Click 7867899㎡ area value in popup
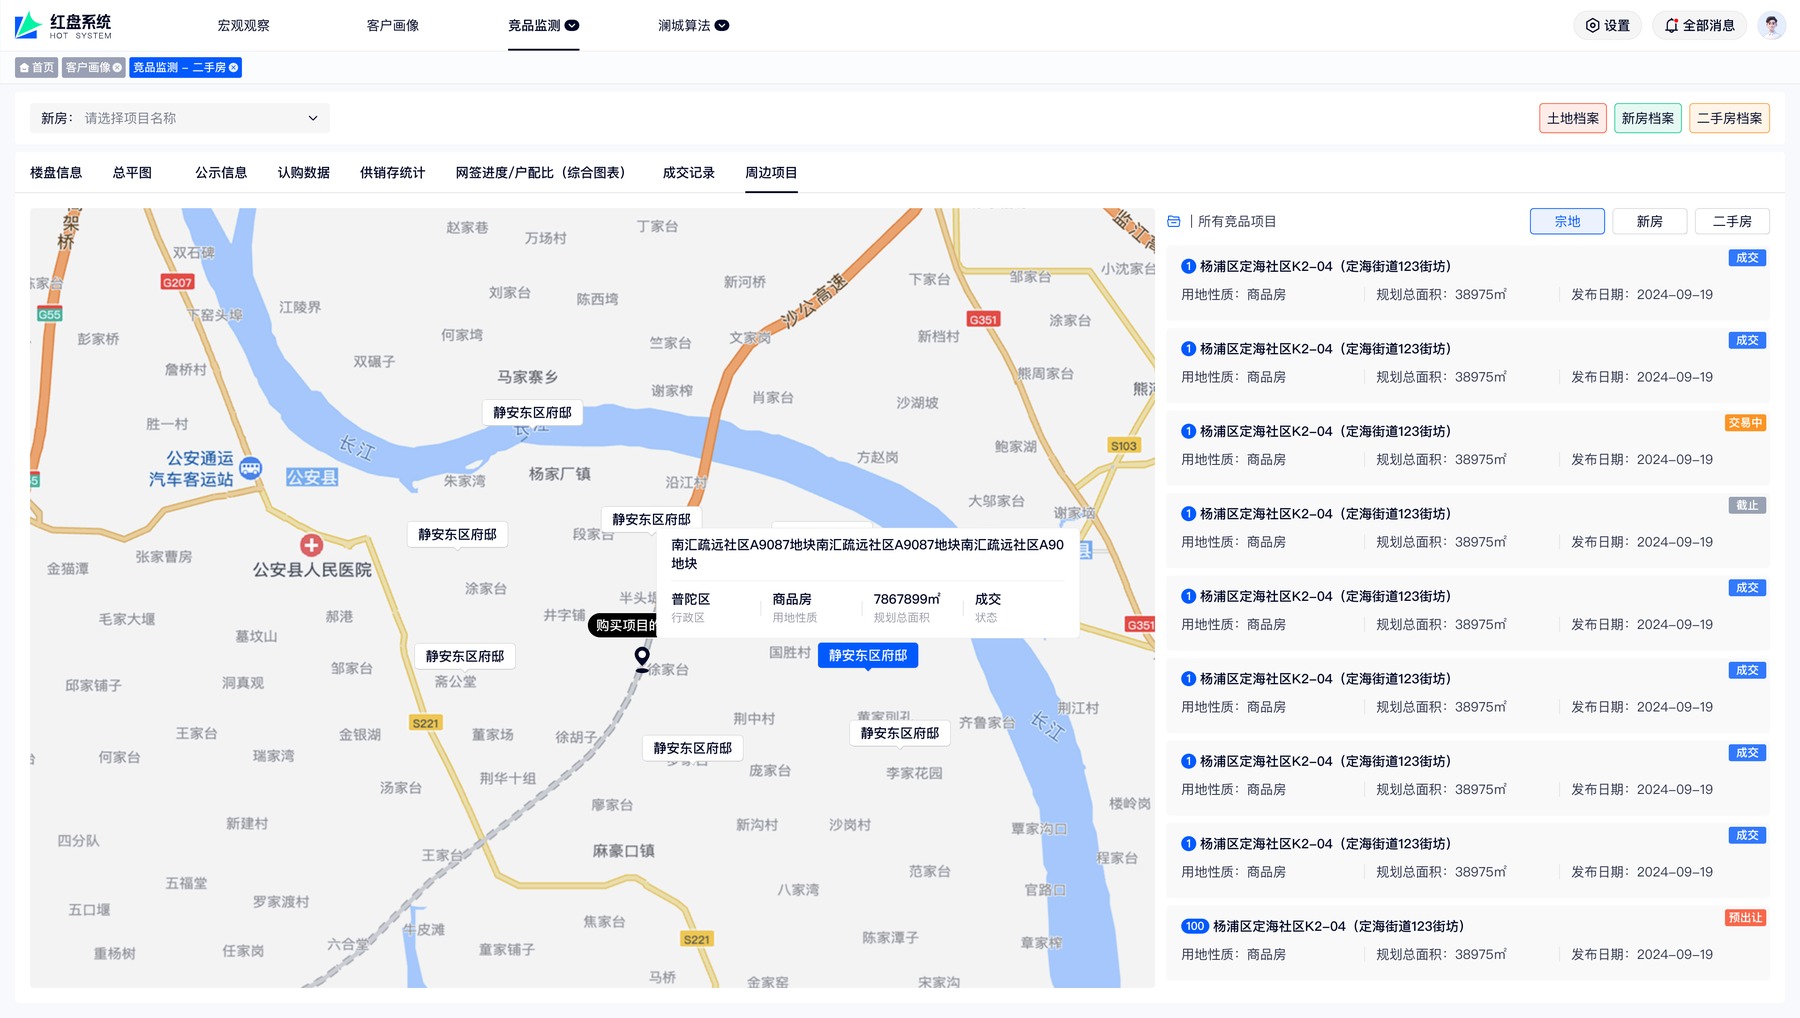The height and width of the screenshot is (1018, 1800). (907, 599)
